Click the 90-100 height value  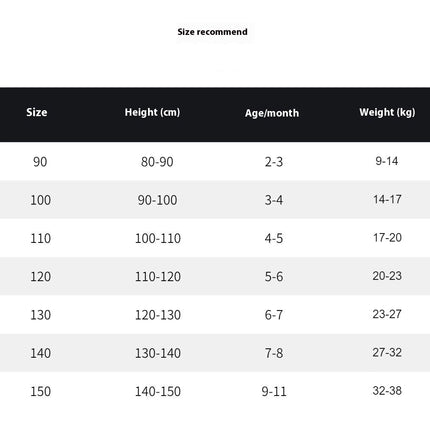pyautogui.click(x=157, y=200)
